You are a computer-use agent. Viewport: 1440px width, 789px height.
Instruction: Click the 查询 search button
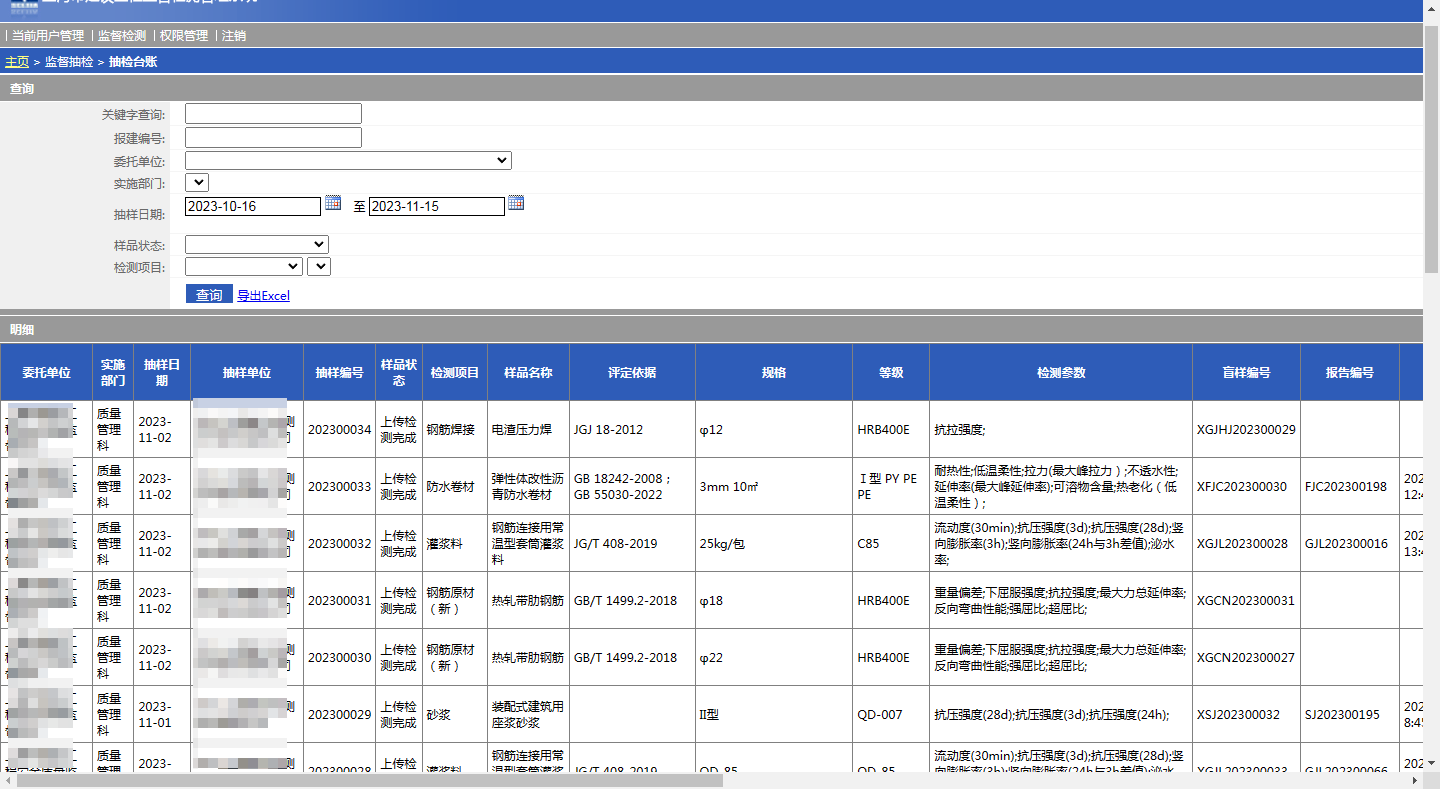209,295
